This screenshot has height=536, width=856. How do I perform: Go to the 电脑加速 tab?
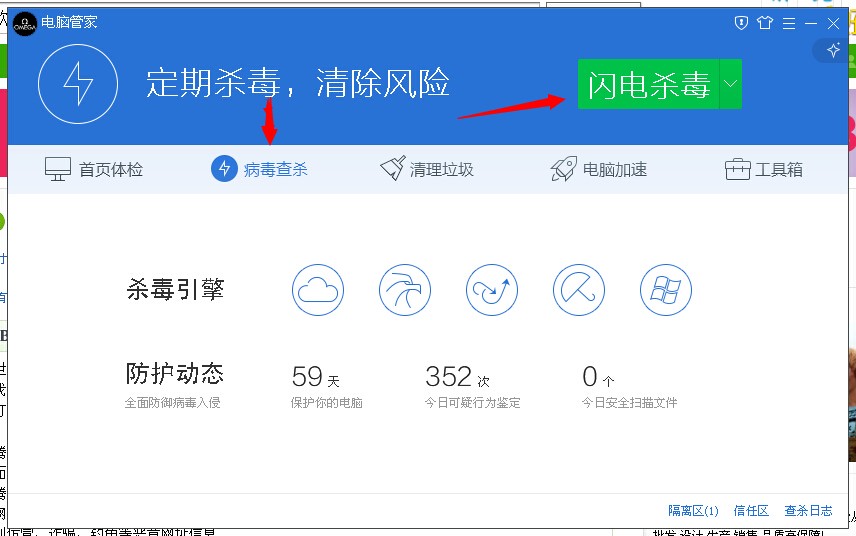click(598, 169)
